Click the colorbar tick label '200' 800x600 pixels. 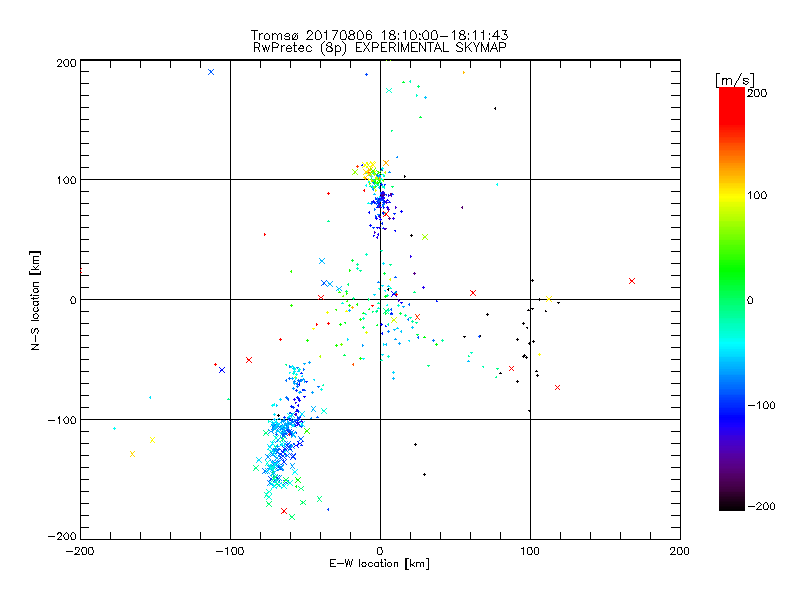757,93
